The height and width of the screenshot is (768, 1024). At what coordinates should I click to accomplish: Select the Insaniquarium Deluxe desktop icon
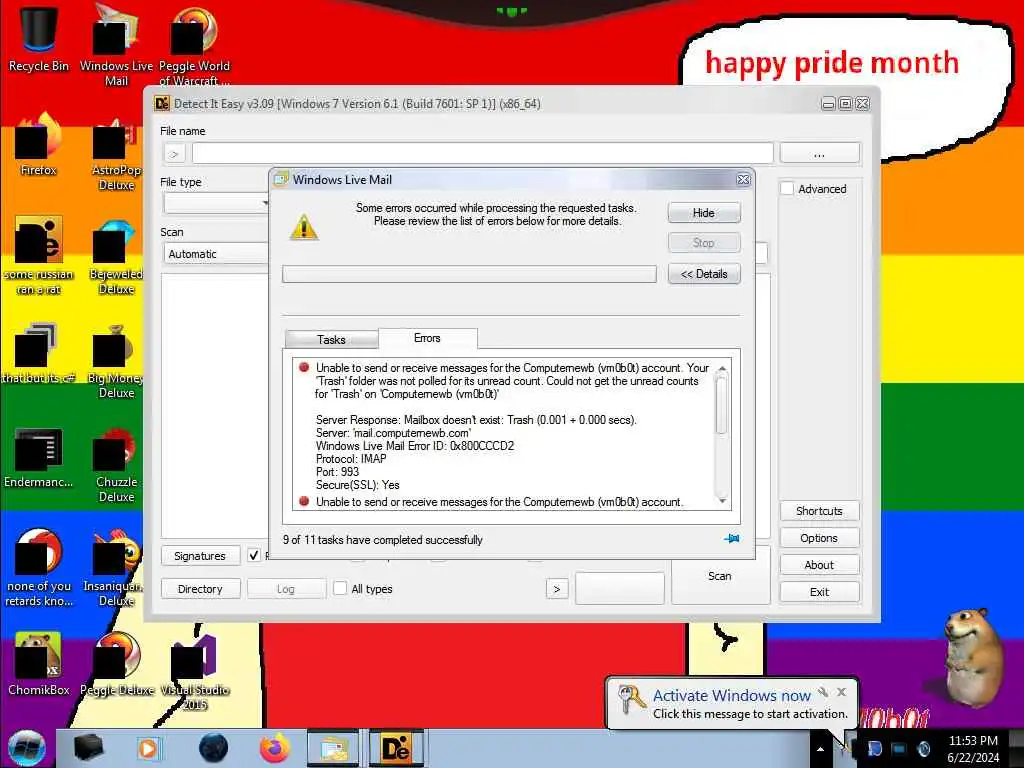116,567
